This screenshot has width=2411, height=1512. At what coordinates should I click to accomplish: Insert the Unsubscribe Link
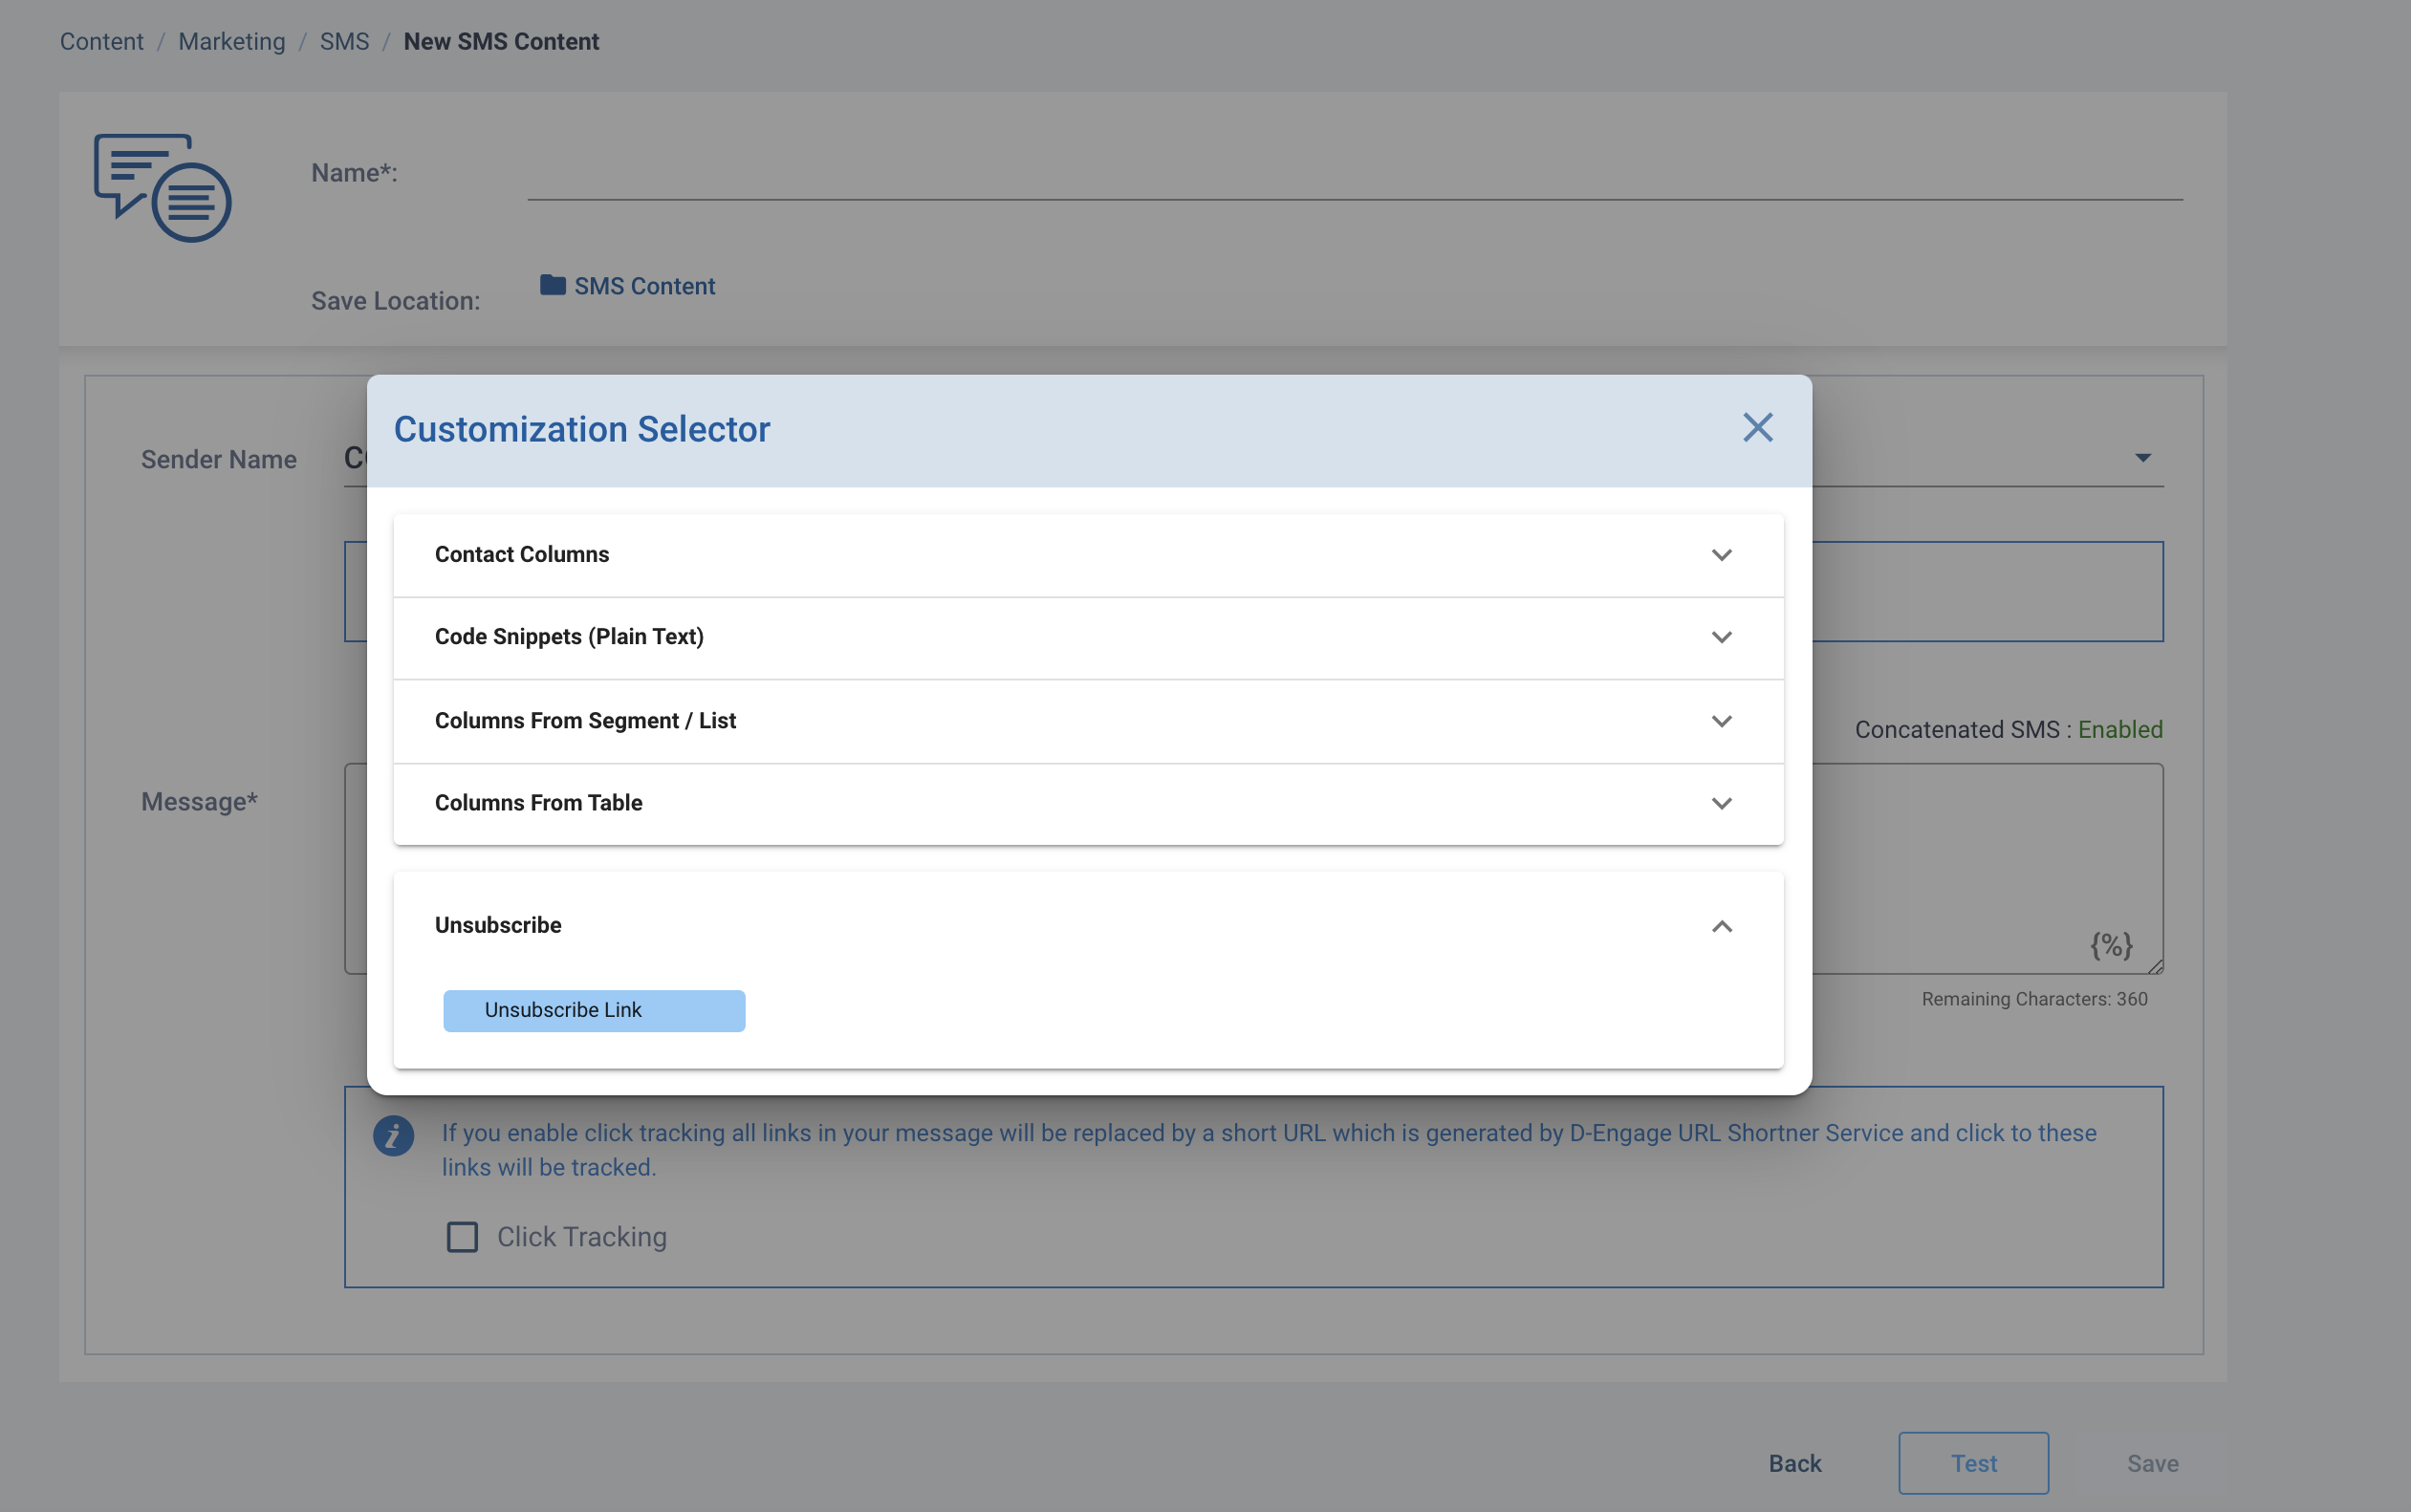pyautogui.click(x=594, y=1010)
